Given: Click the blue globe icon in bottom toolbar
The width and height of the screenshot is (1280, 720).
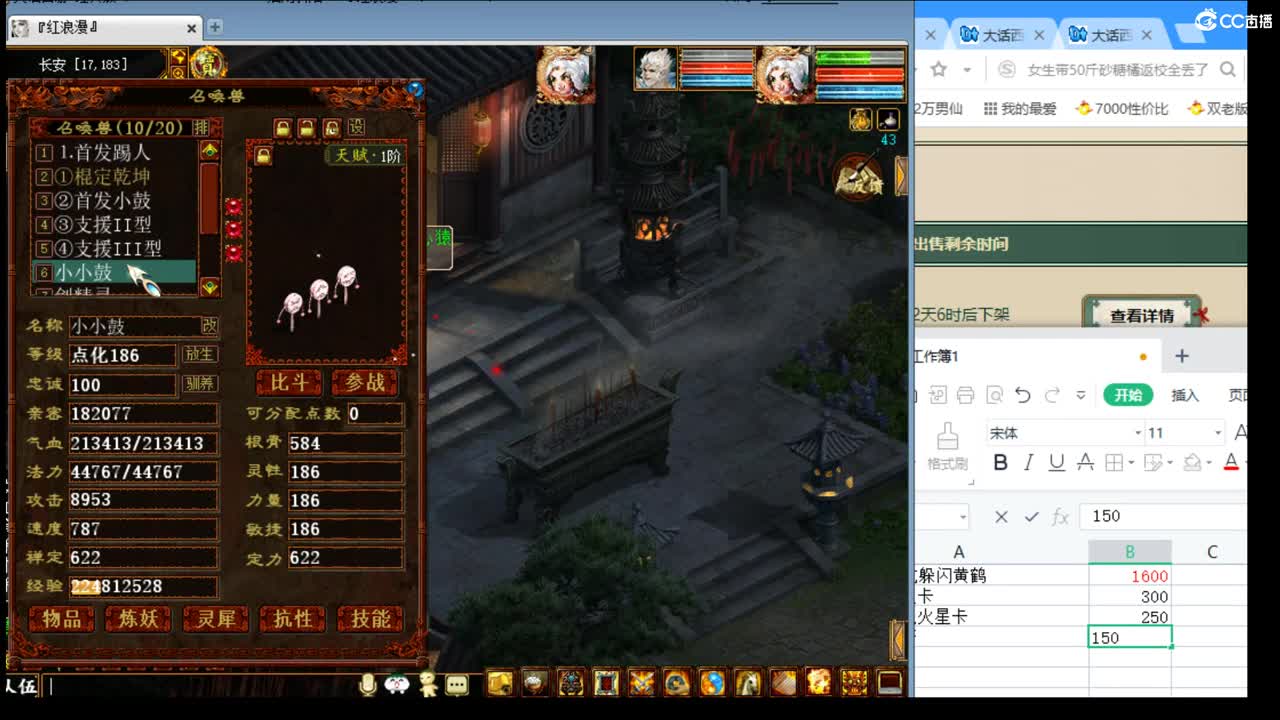Looking at the screenshot, I should (x=712, y=683).
